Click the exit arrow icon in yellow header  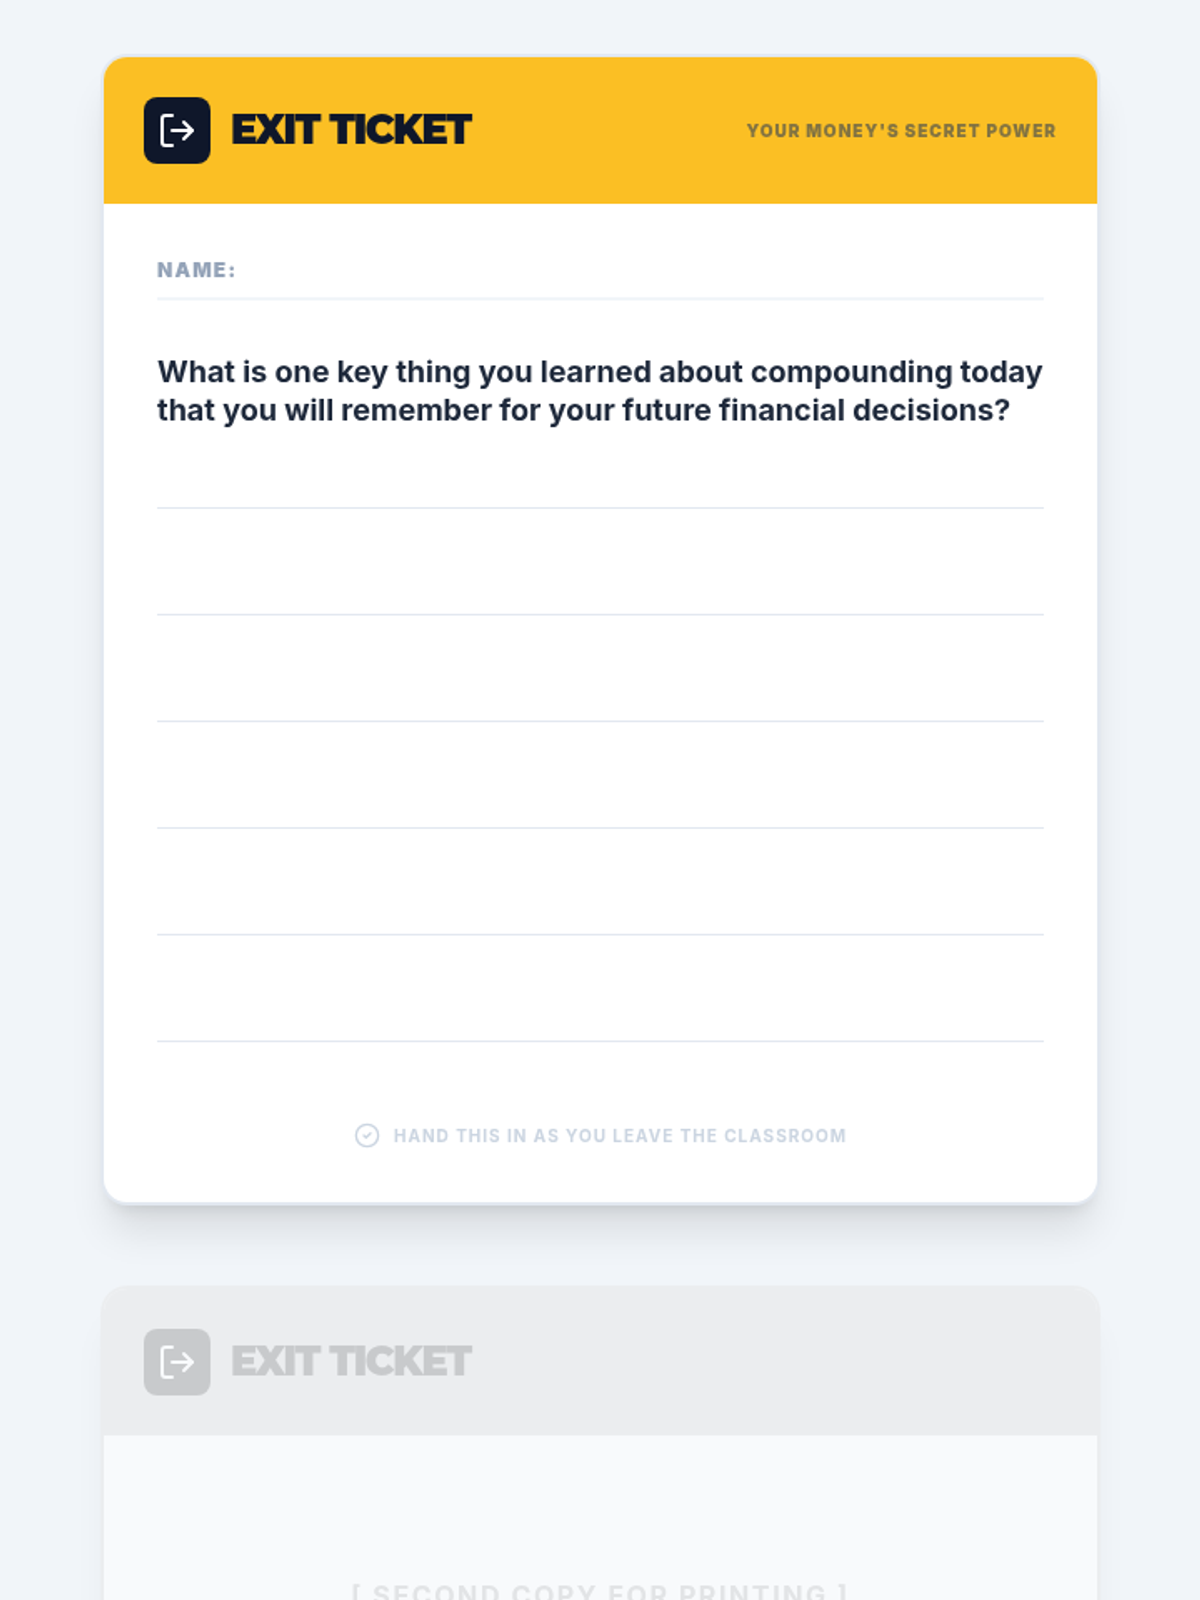pyautogui.click(x=177, y=130)
